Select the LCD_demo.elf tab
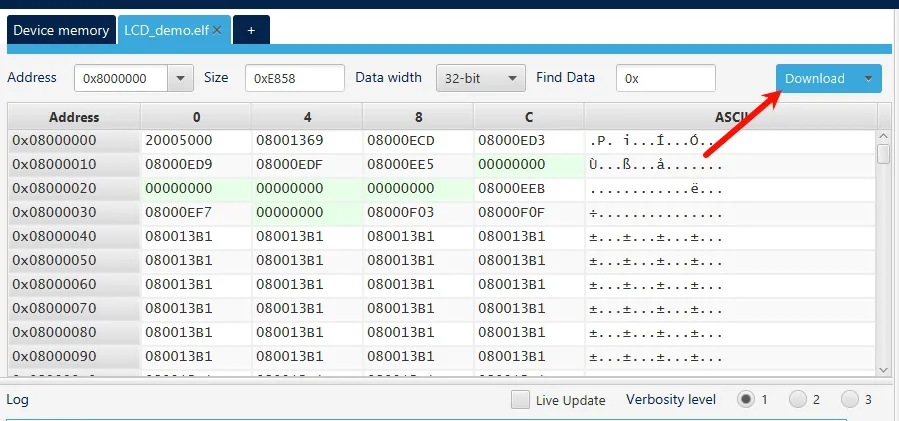Screen dimensions: 899x421 167,30
